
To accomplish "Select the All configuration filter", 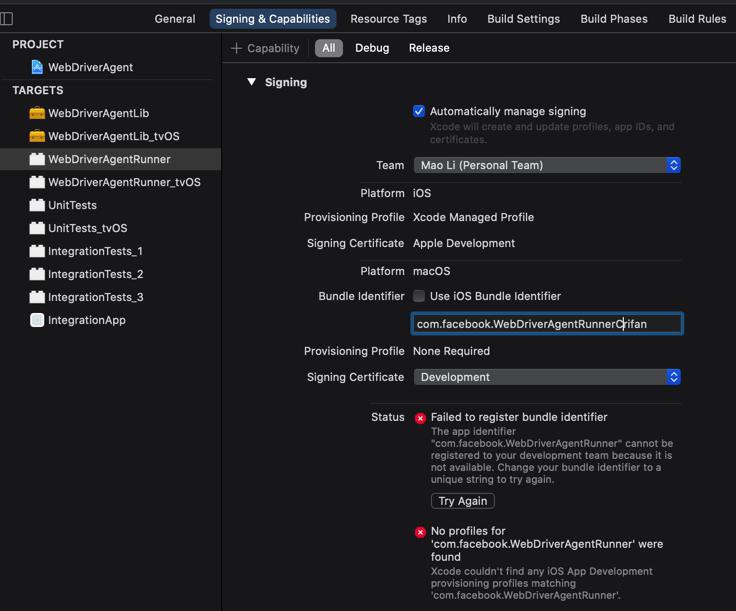I will (329, 48).
